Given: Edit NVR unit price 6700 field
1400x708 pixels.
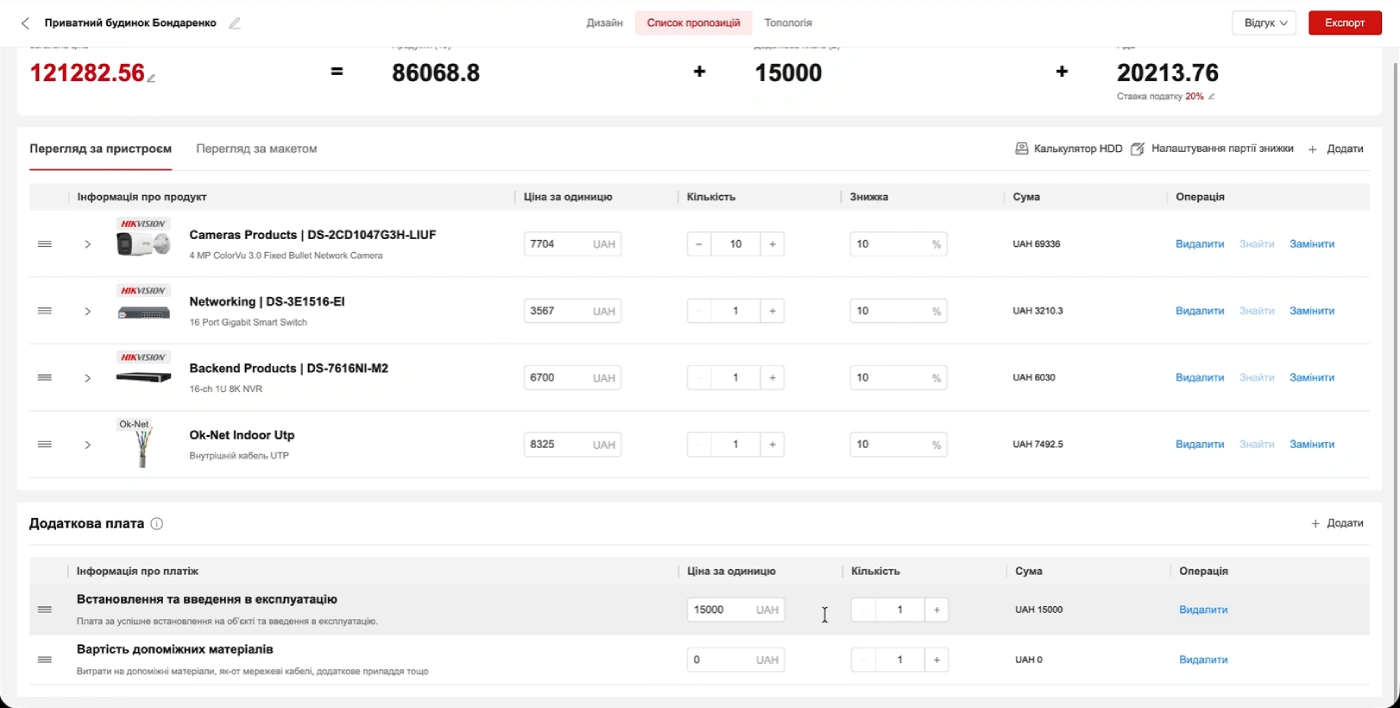Looking at the screenshot, I should (x=572, y=378).
